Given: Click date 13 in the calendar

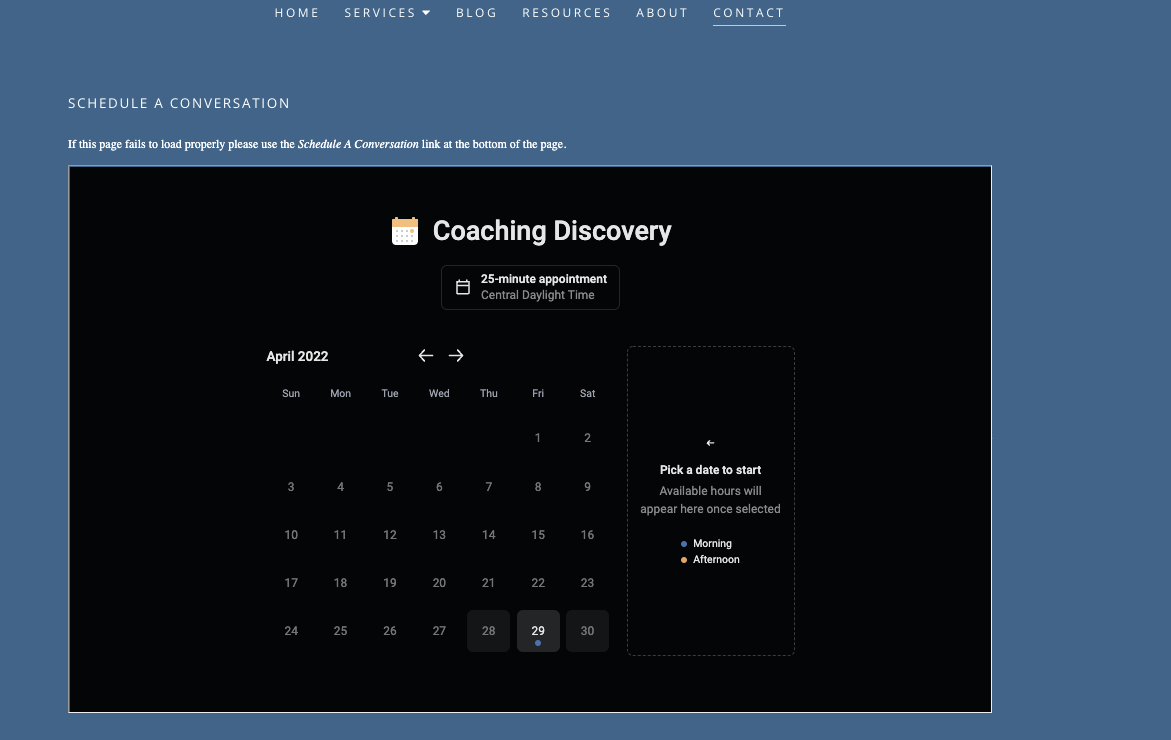Looking at the screenshot, I should (x=439, y=535).
